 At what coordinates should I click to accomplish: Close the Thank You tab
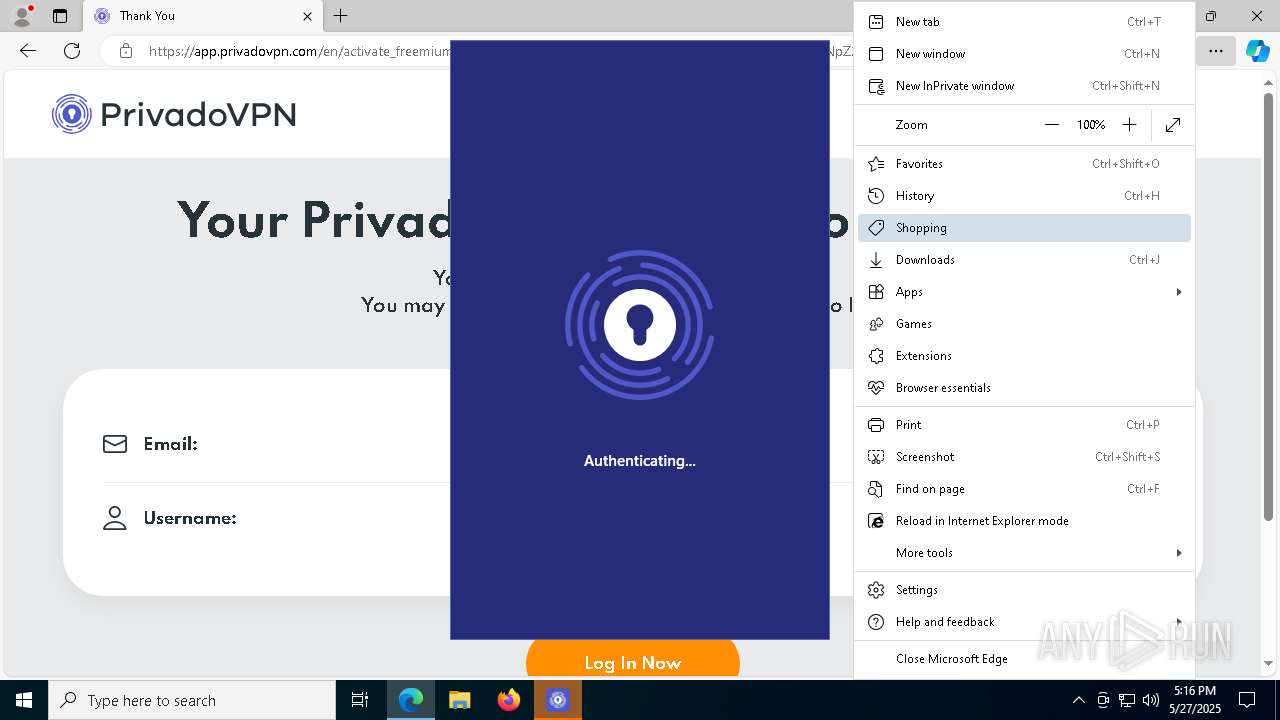[307, 16]
